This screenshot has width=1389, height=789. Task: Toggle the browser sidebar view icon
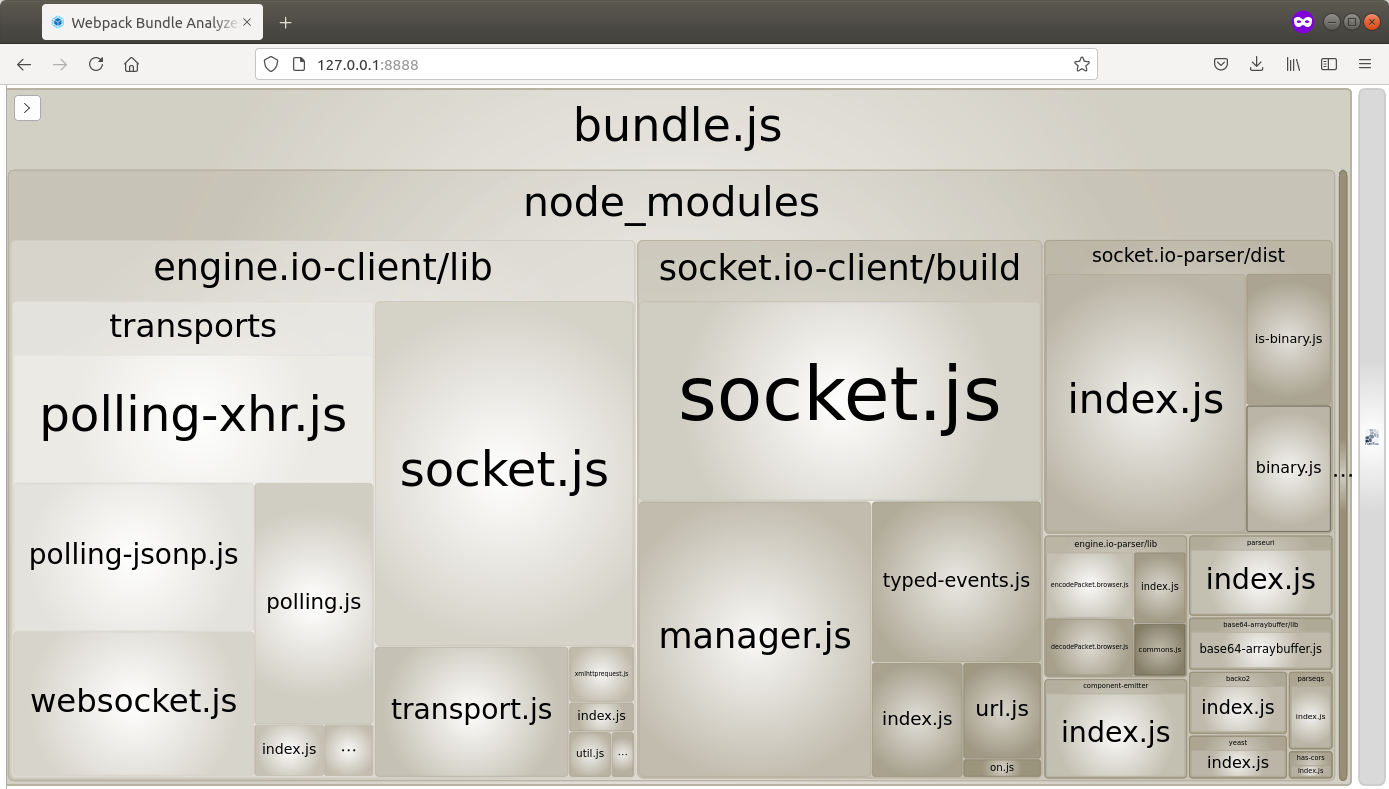tap(1328, 64)
